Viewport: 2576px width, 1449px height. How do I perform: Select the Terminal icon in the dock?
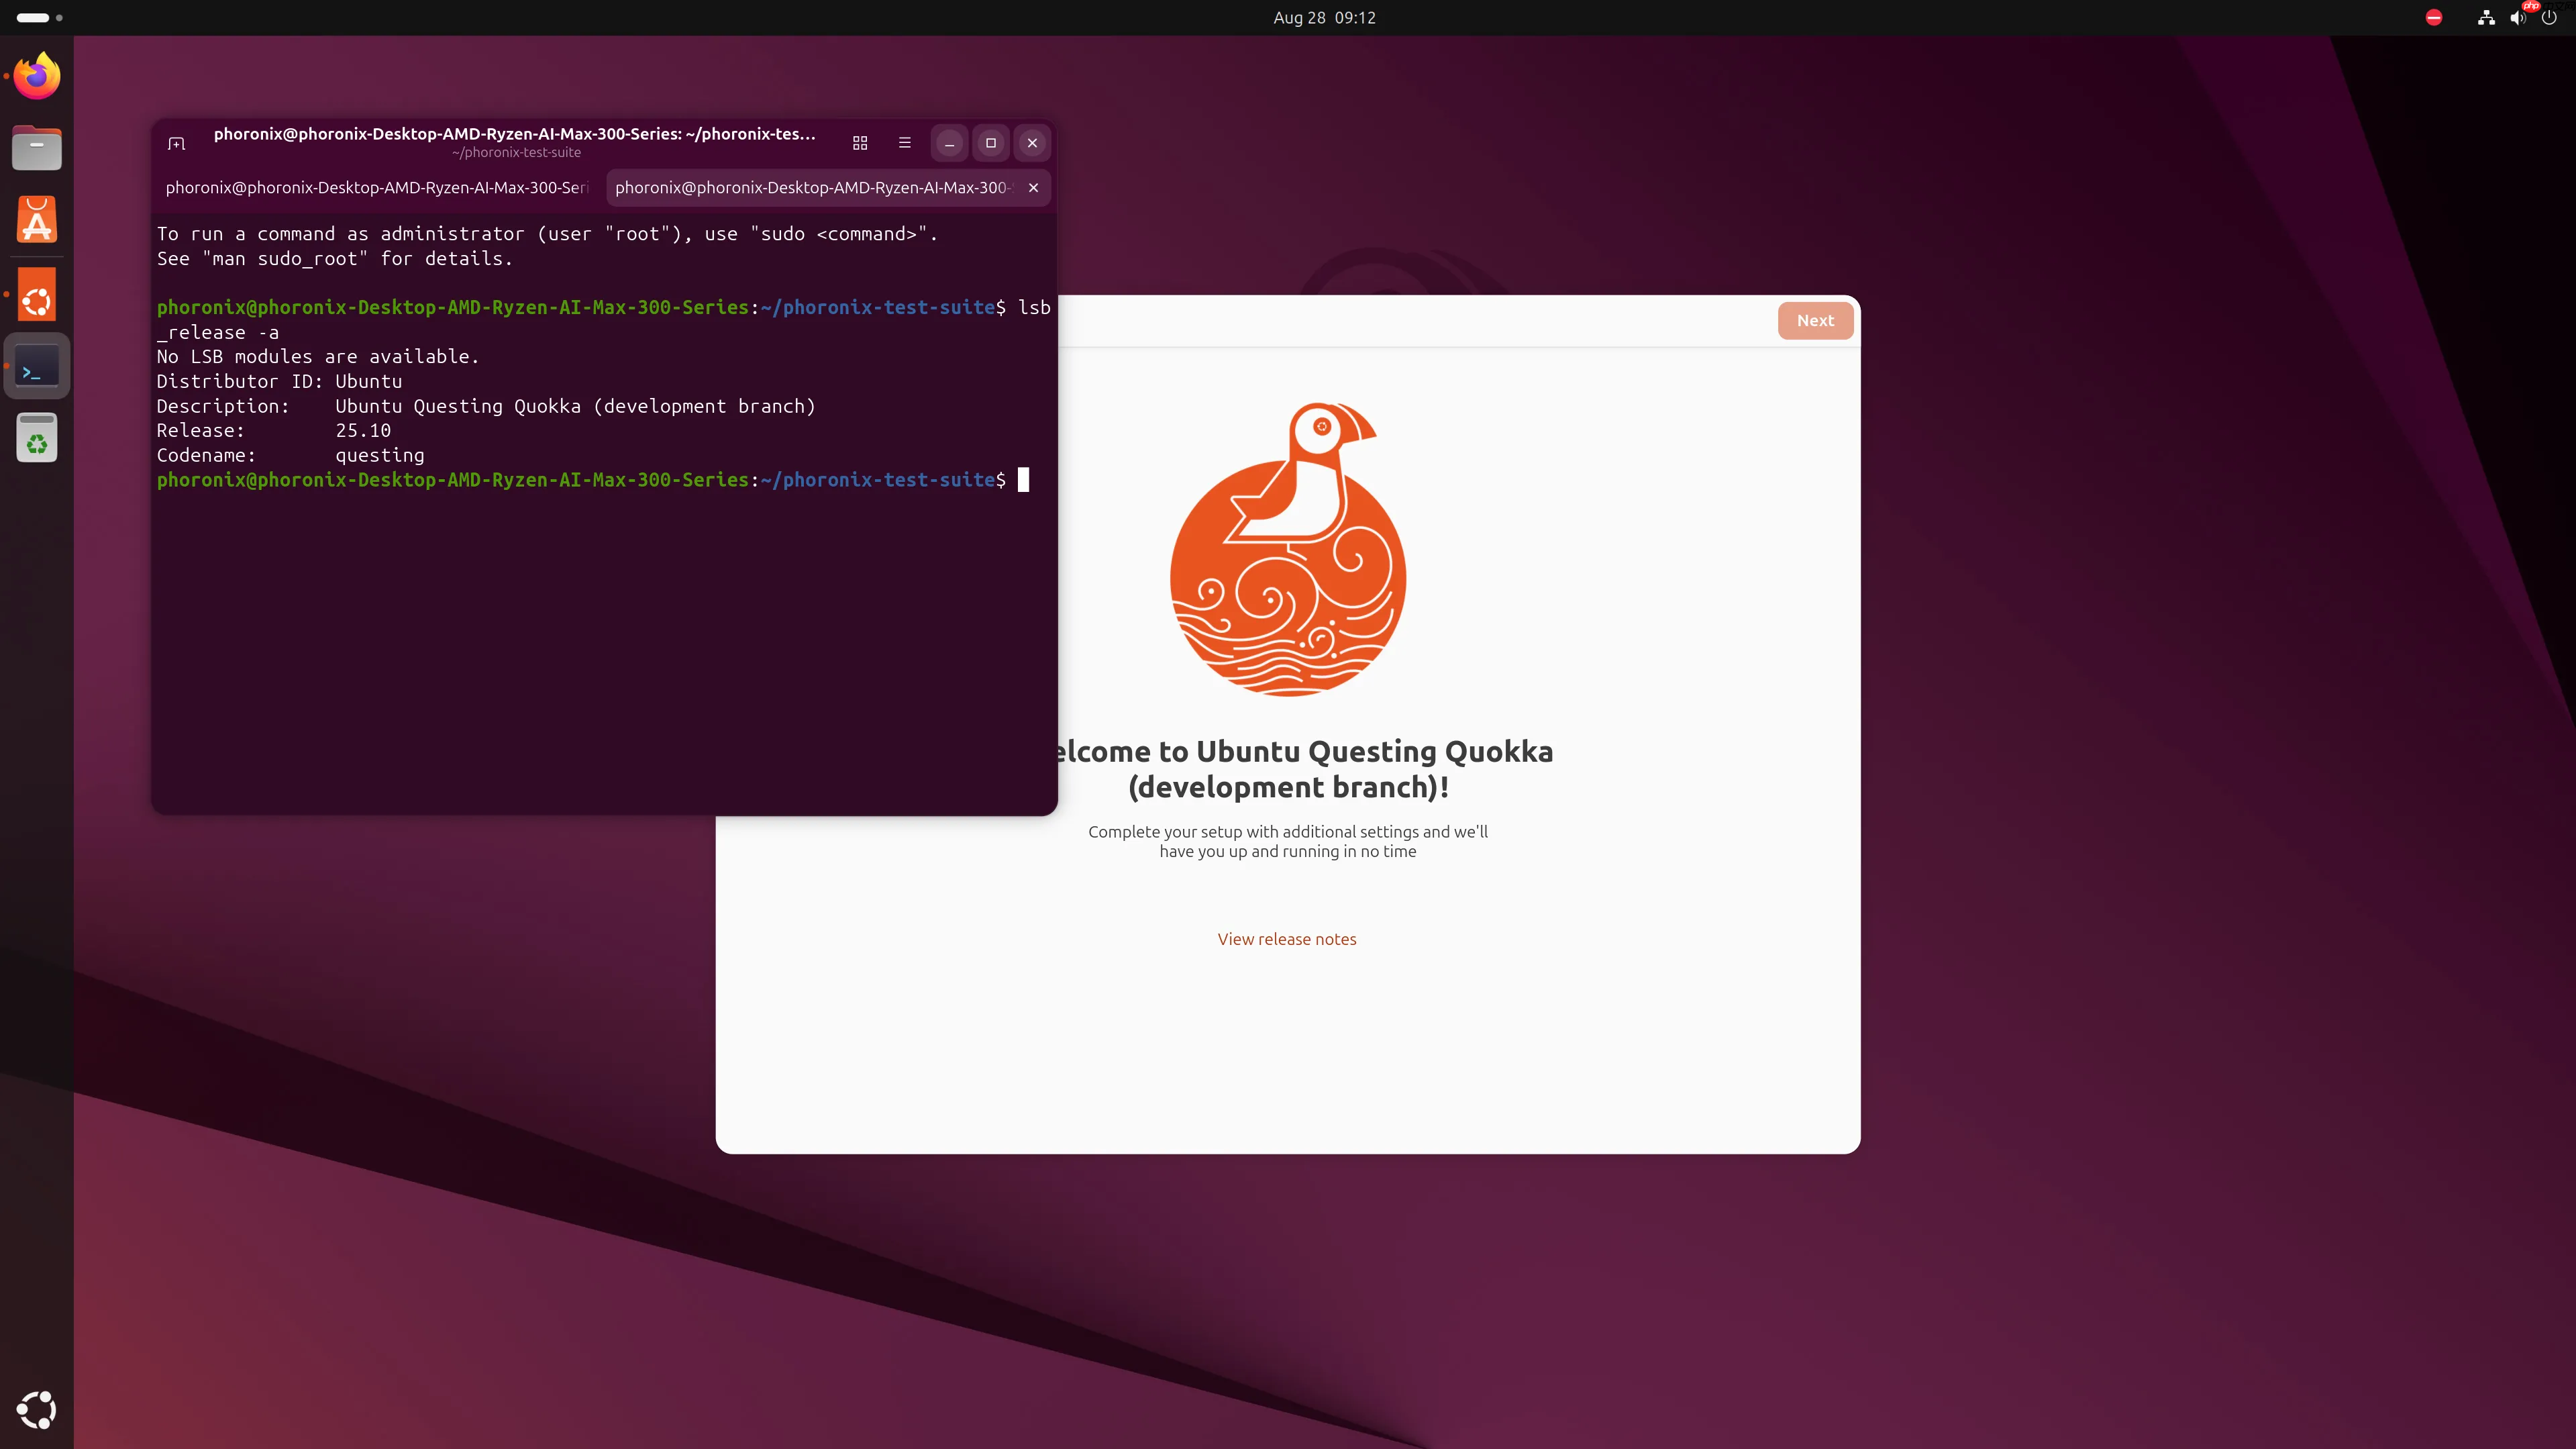36,366
